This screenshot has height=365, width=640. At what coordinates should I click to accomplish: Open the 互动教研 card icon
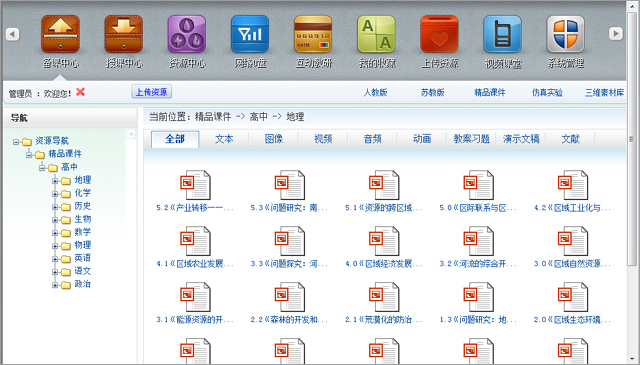(313, 34)
